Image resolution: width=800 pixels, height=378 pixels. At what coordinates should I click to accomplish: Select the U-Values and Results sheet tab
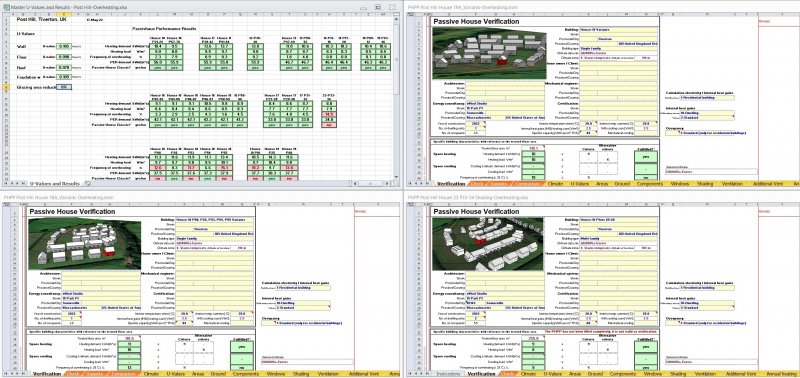click(55, 184)
